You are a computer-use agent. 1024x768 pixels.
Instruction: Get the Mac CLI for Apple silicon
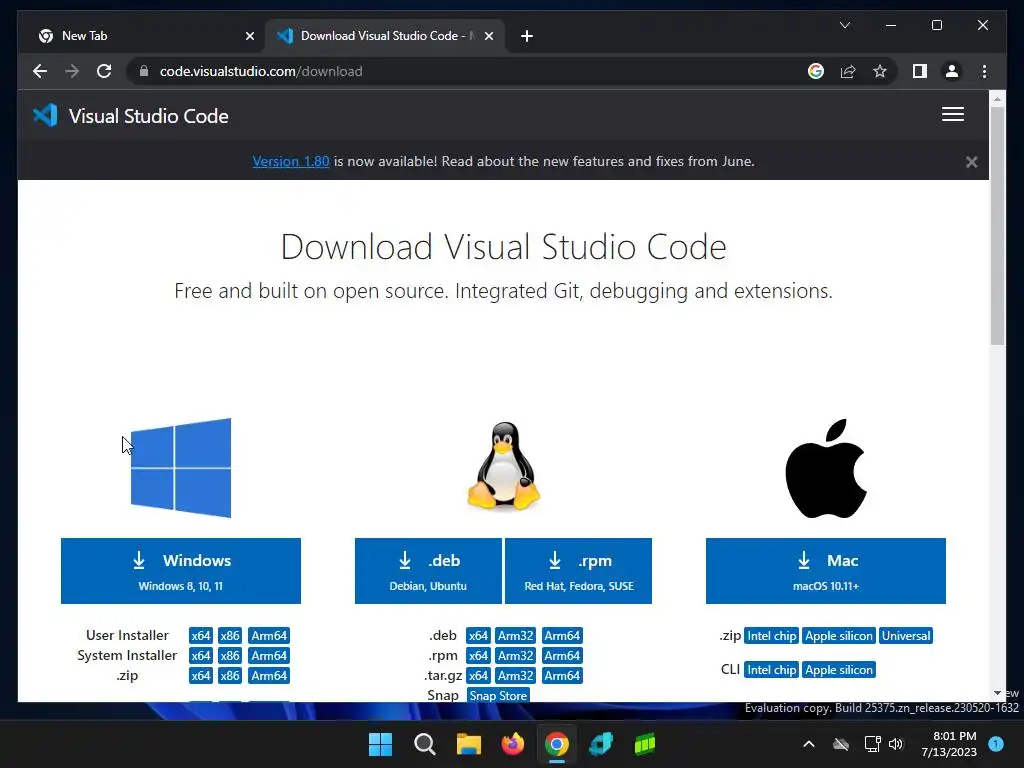(x=839, y=670)
